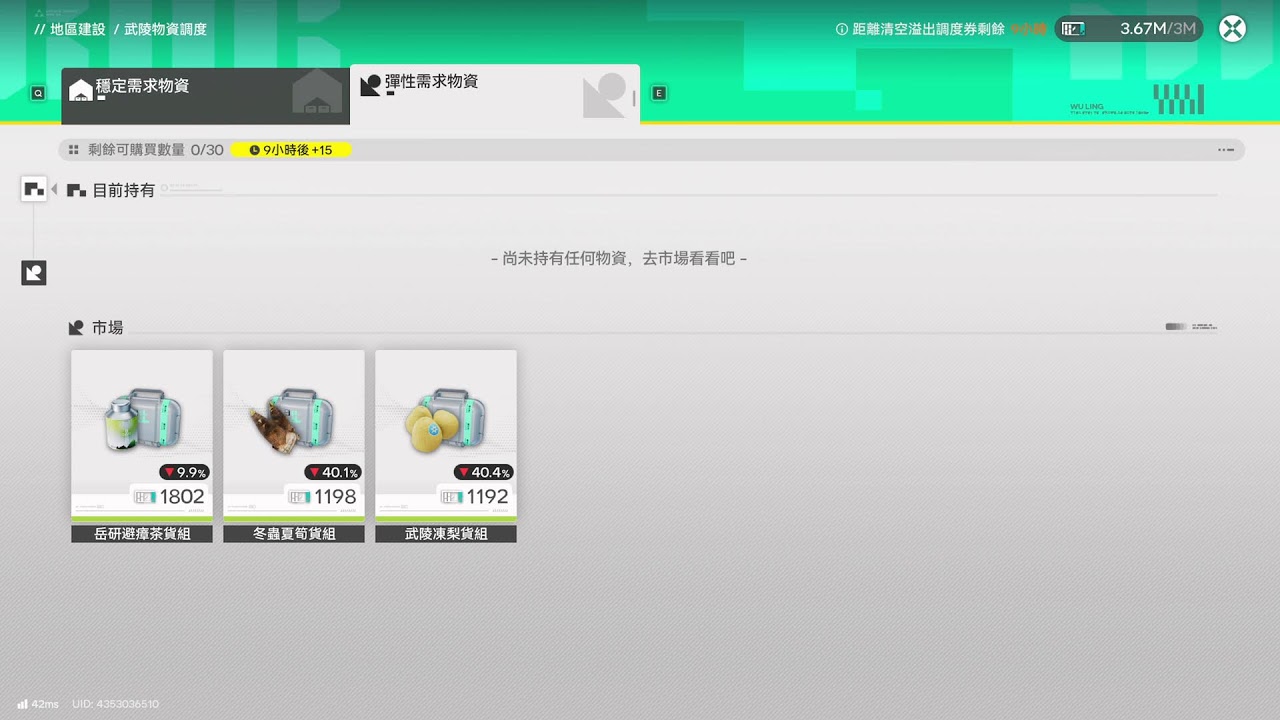Open the 岳研避瘴茶貨組 market card
The image size is (1280, 720).
[x=142, y=446]
